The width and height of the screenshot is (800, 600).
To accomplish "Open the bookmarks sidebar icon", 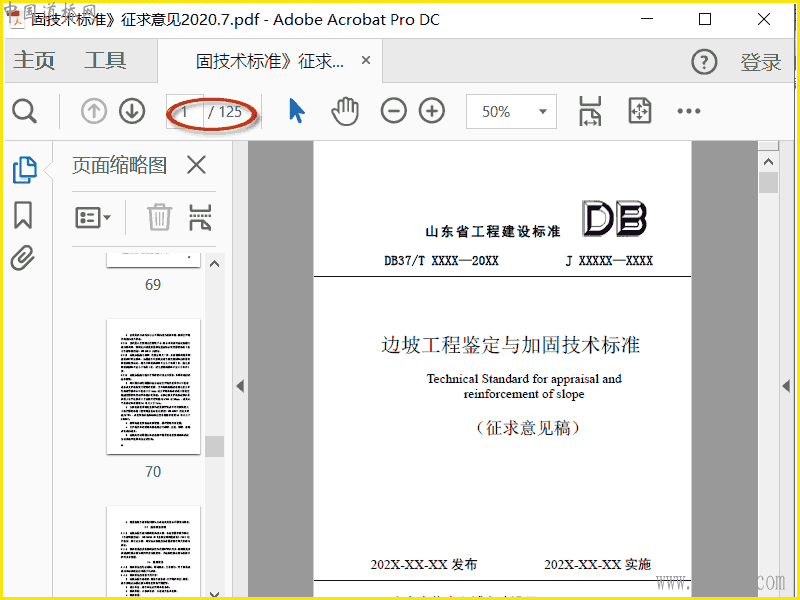I will 23,215.
